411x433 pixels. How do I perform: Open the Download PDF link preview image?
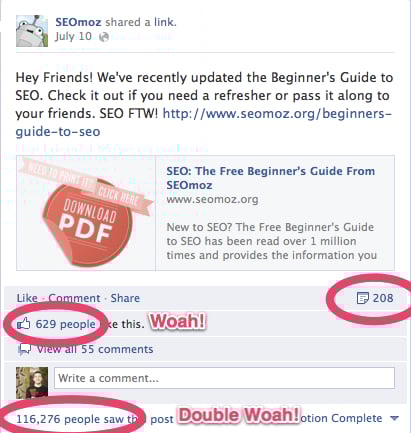(x=86, y=213)
